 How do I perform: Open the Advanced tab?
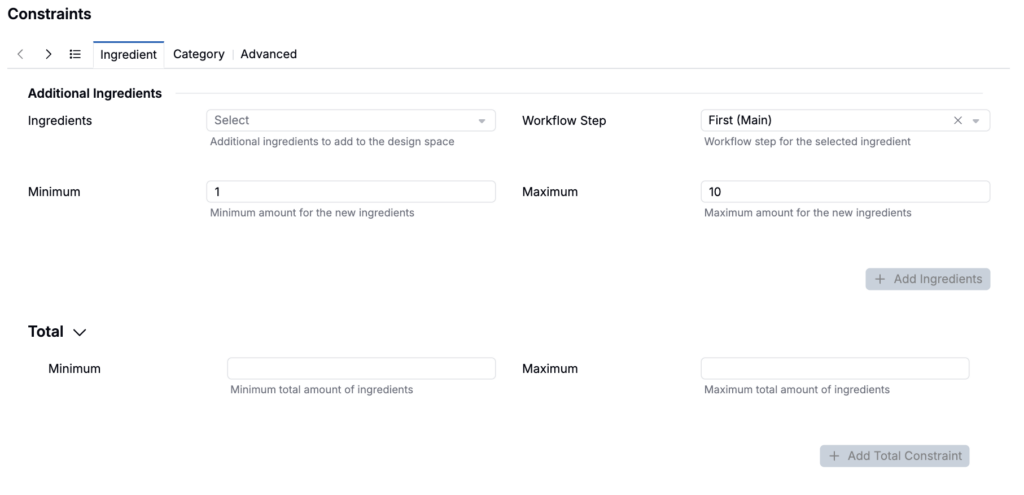268,54
